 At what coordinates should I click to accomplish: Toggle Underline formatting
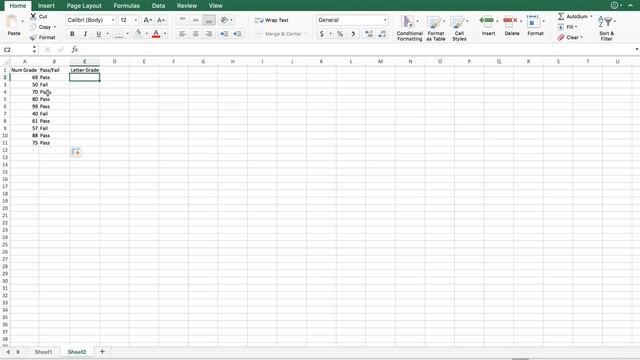[x=98, y=34]
